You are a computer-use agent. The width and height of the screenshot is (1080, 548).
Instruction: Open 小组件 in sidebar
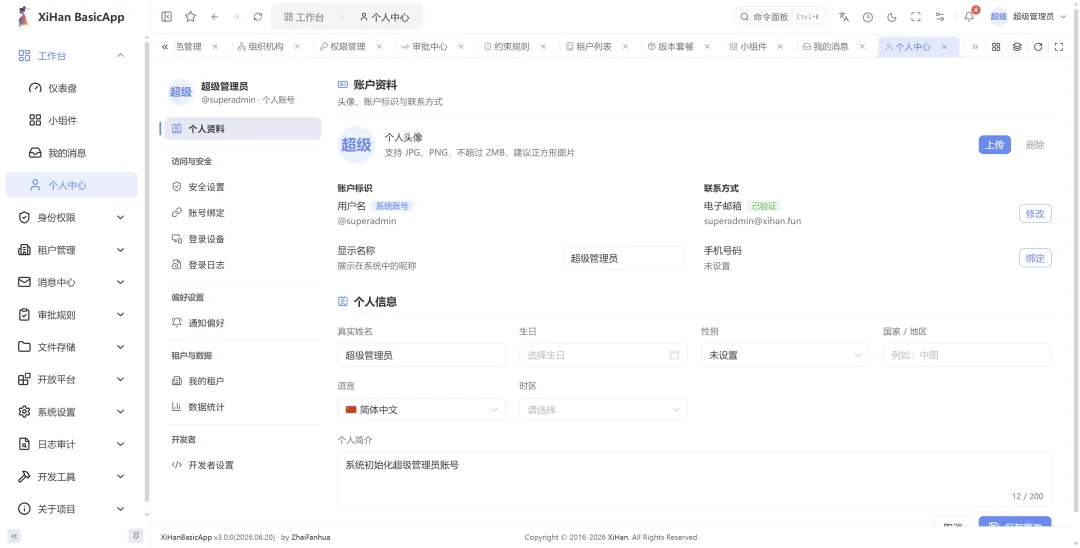coord(72,120)
